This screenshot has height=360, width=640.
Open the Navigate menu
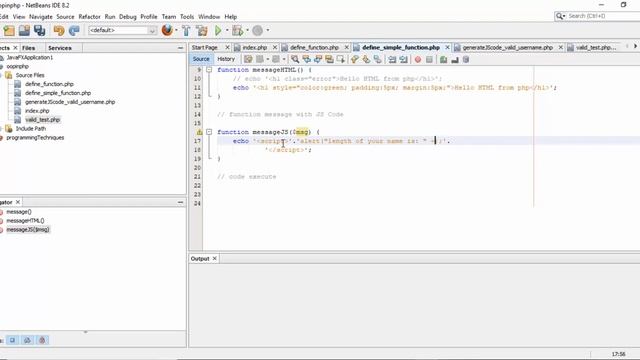41,17
